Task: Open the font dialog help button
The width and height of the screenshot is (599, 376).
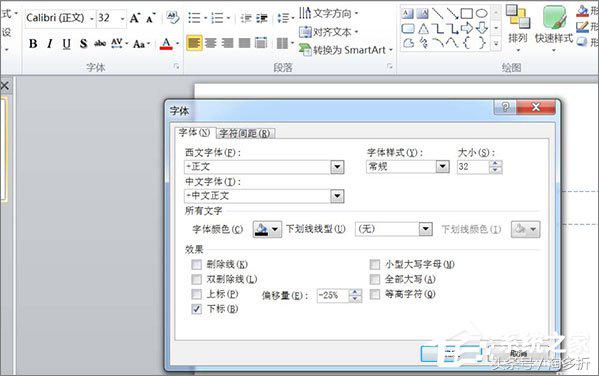Action: pos(505,107)
